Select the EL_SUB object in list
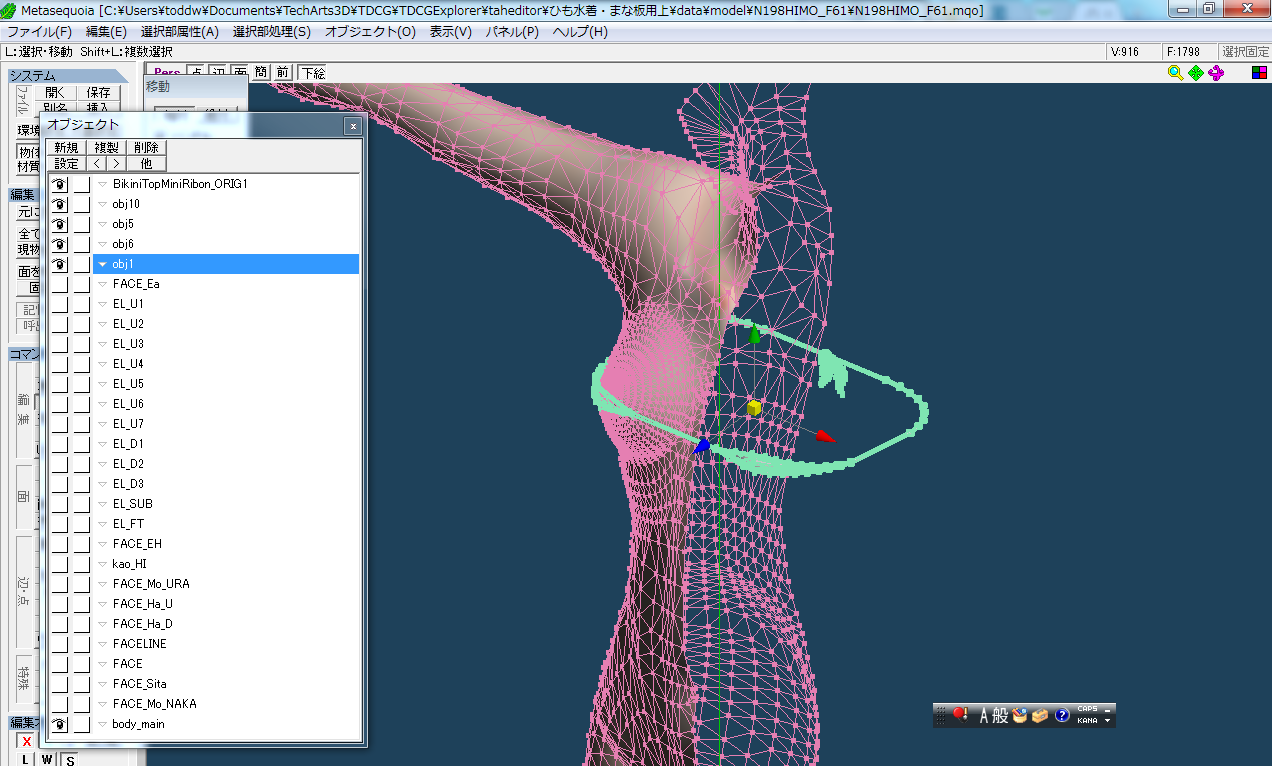This screenshot has width=1272, height=766. pyautogui.click(x=132, y=504)
